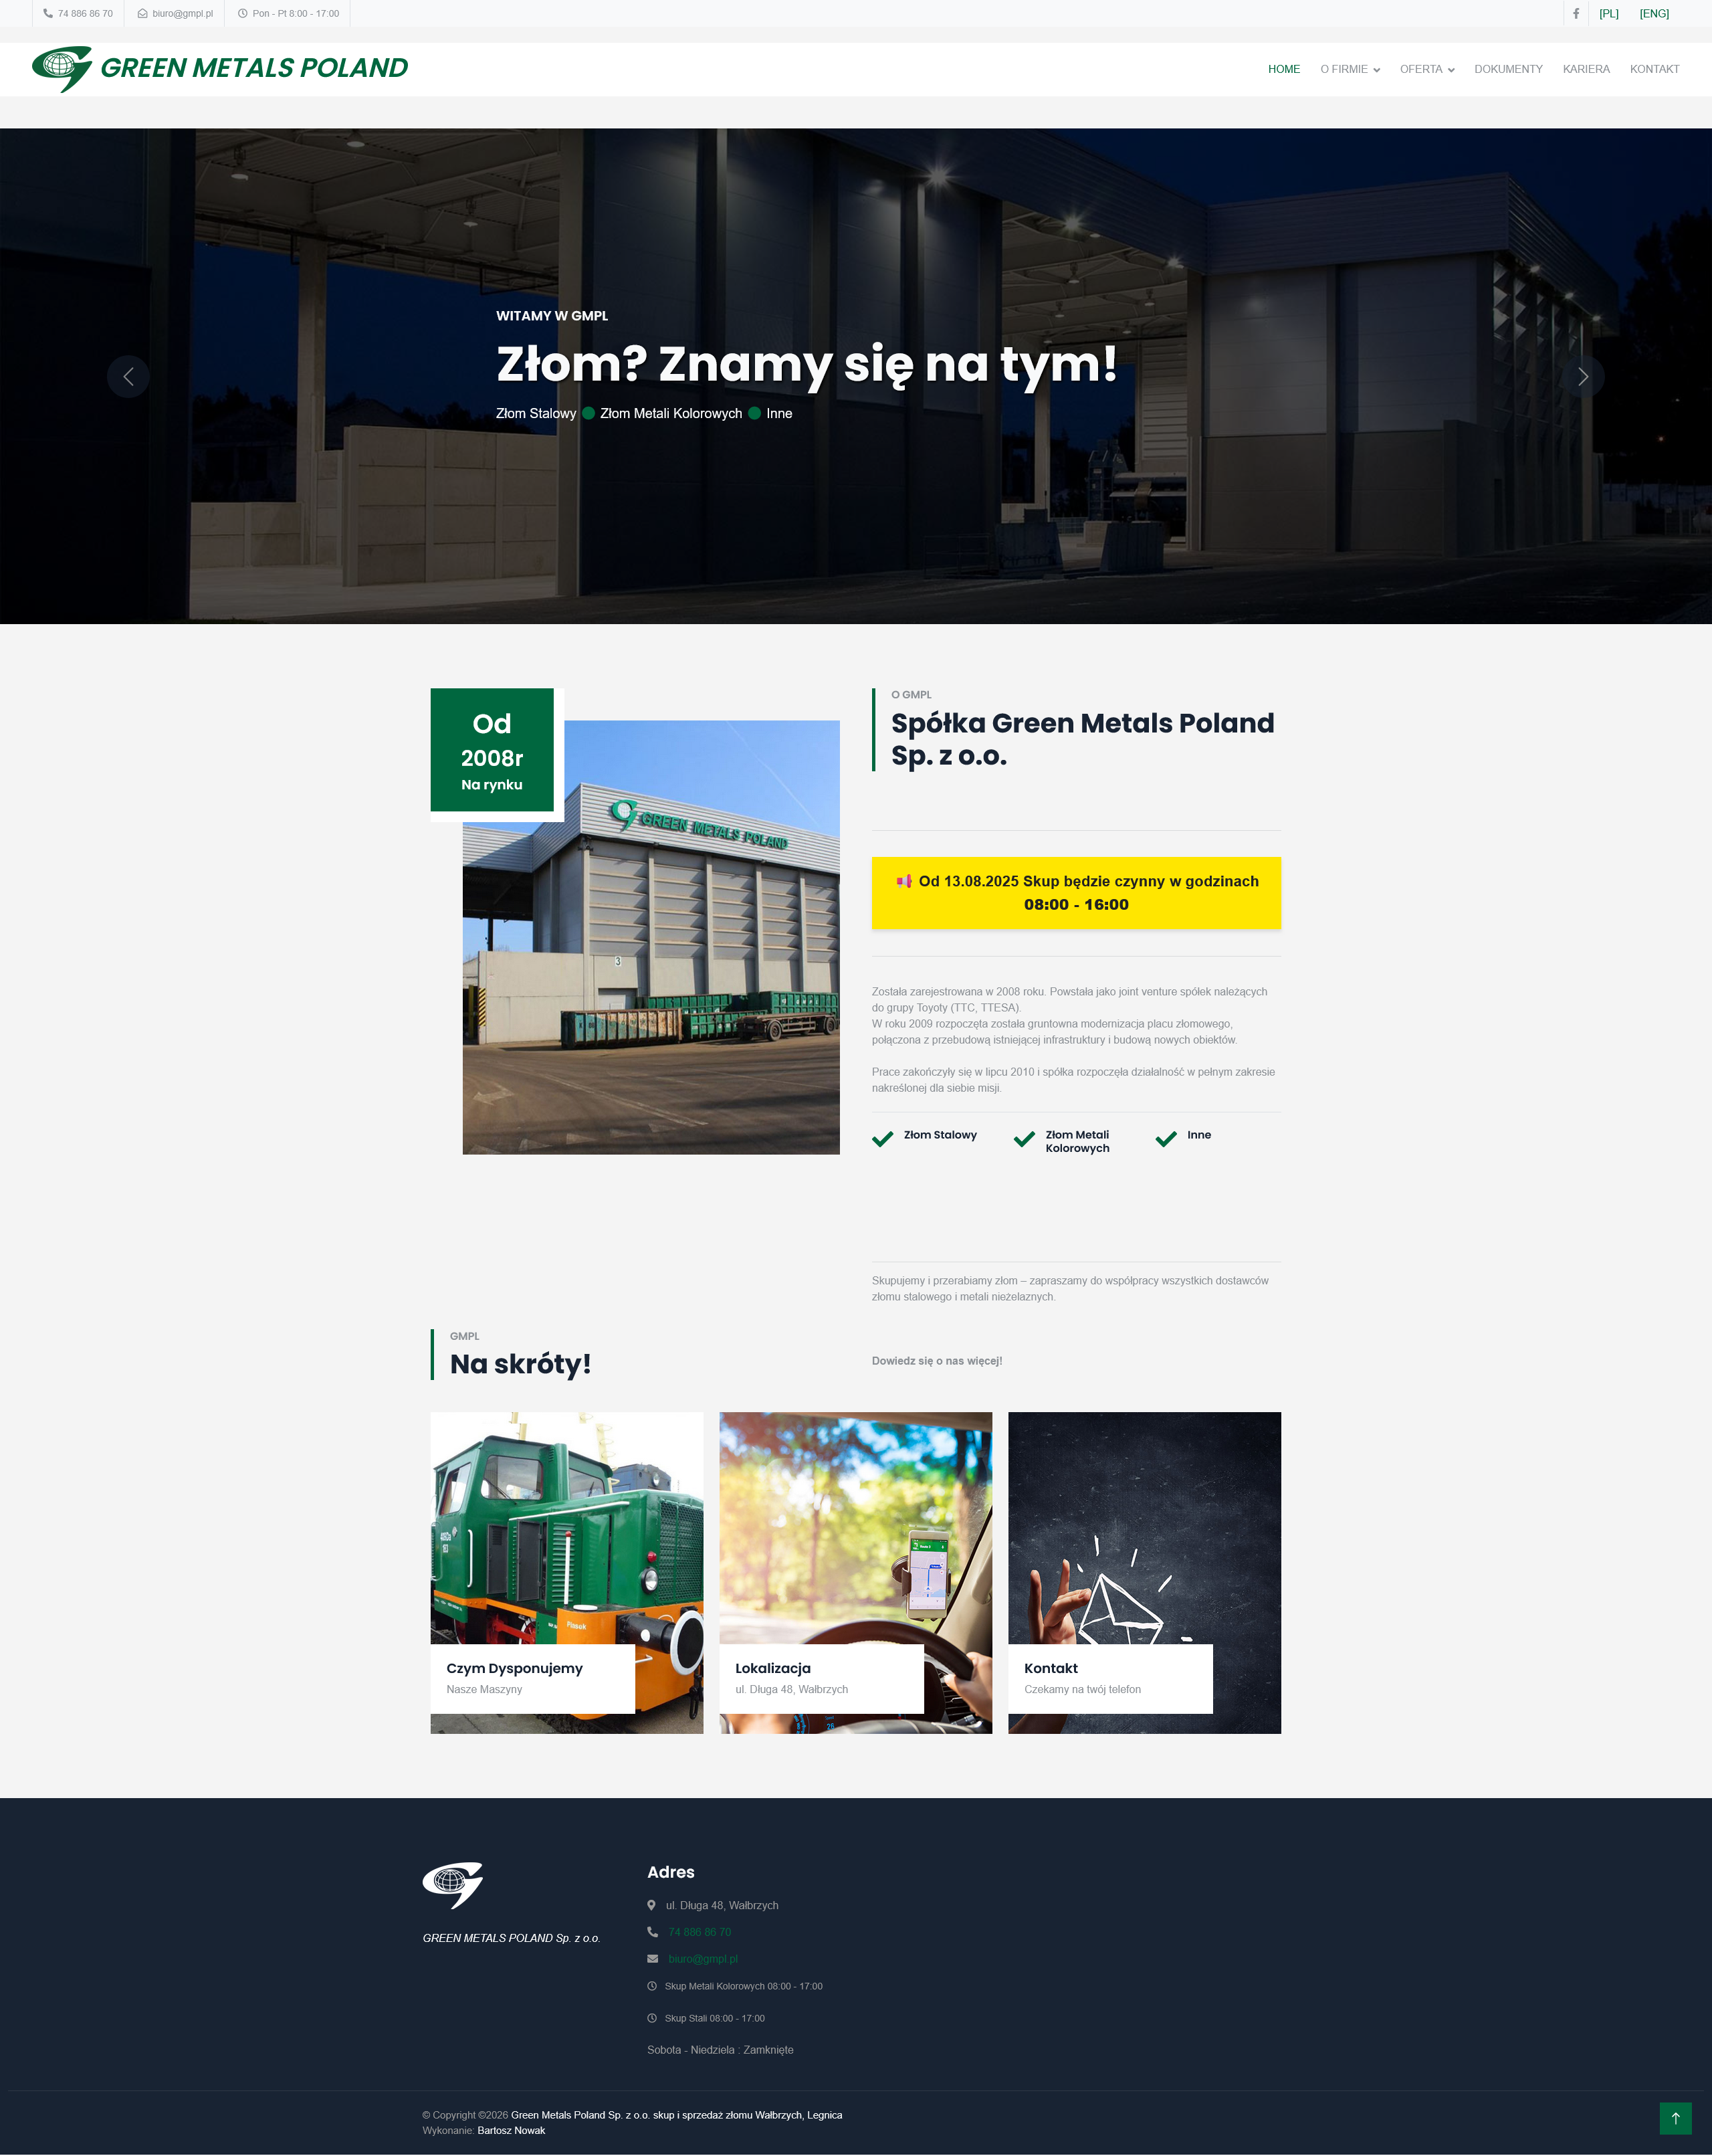The width and height of the screenshot is (1712, 2156).
Task: Go to next hero slide arrow
Action: point(1583,377)
